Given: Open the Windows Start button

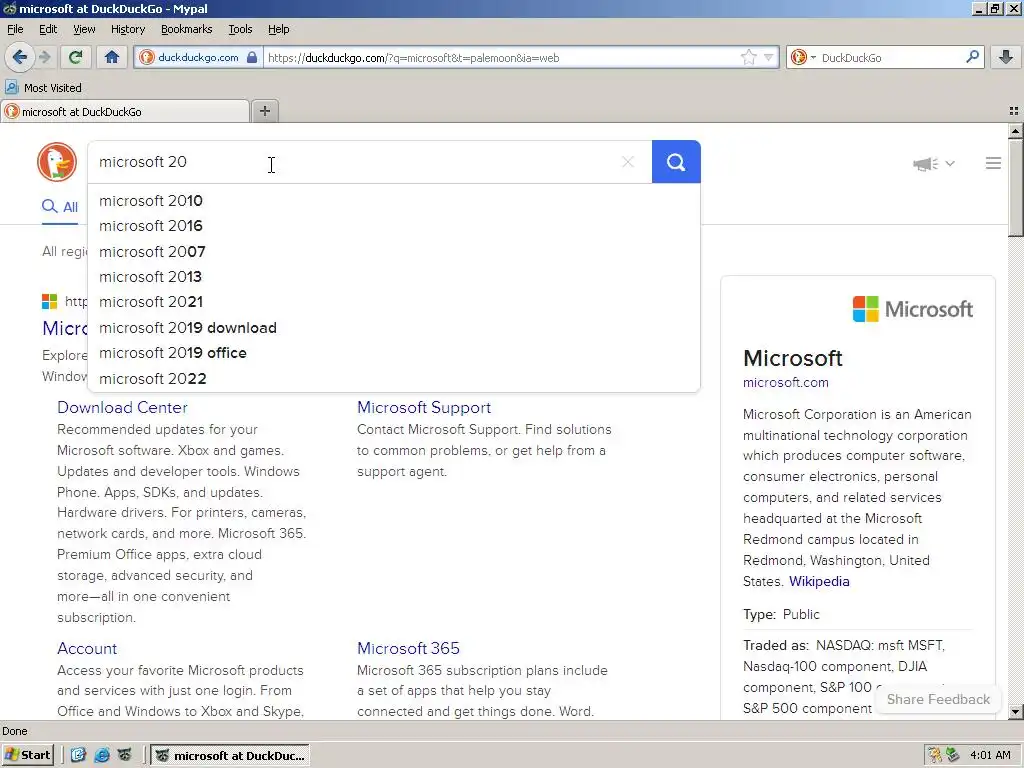Looking at the screenshot, I should 27,755.
